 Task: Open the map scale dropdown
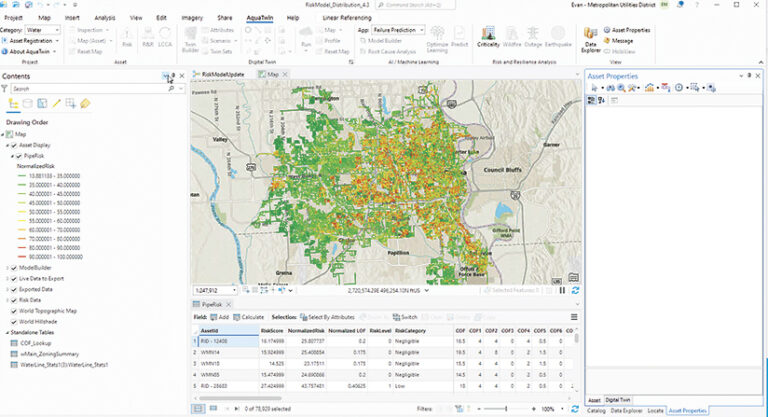(234, 291)
